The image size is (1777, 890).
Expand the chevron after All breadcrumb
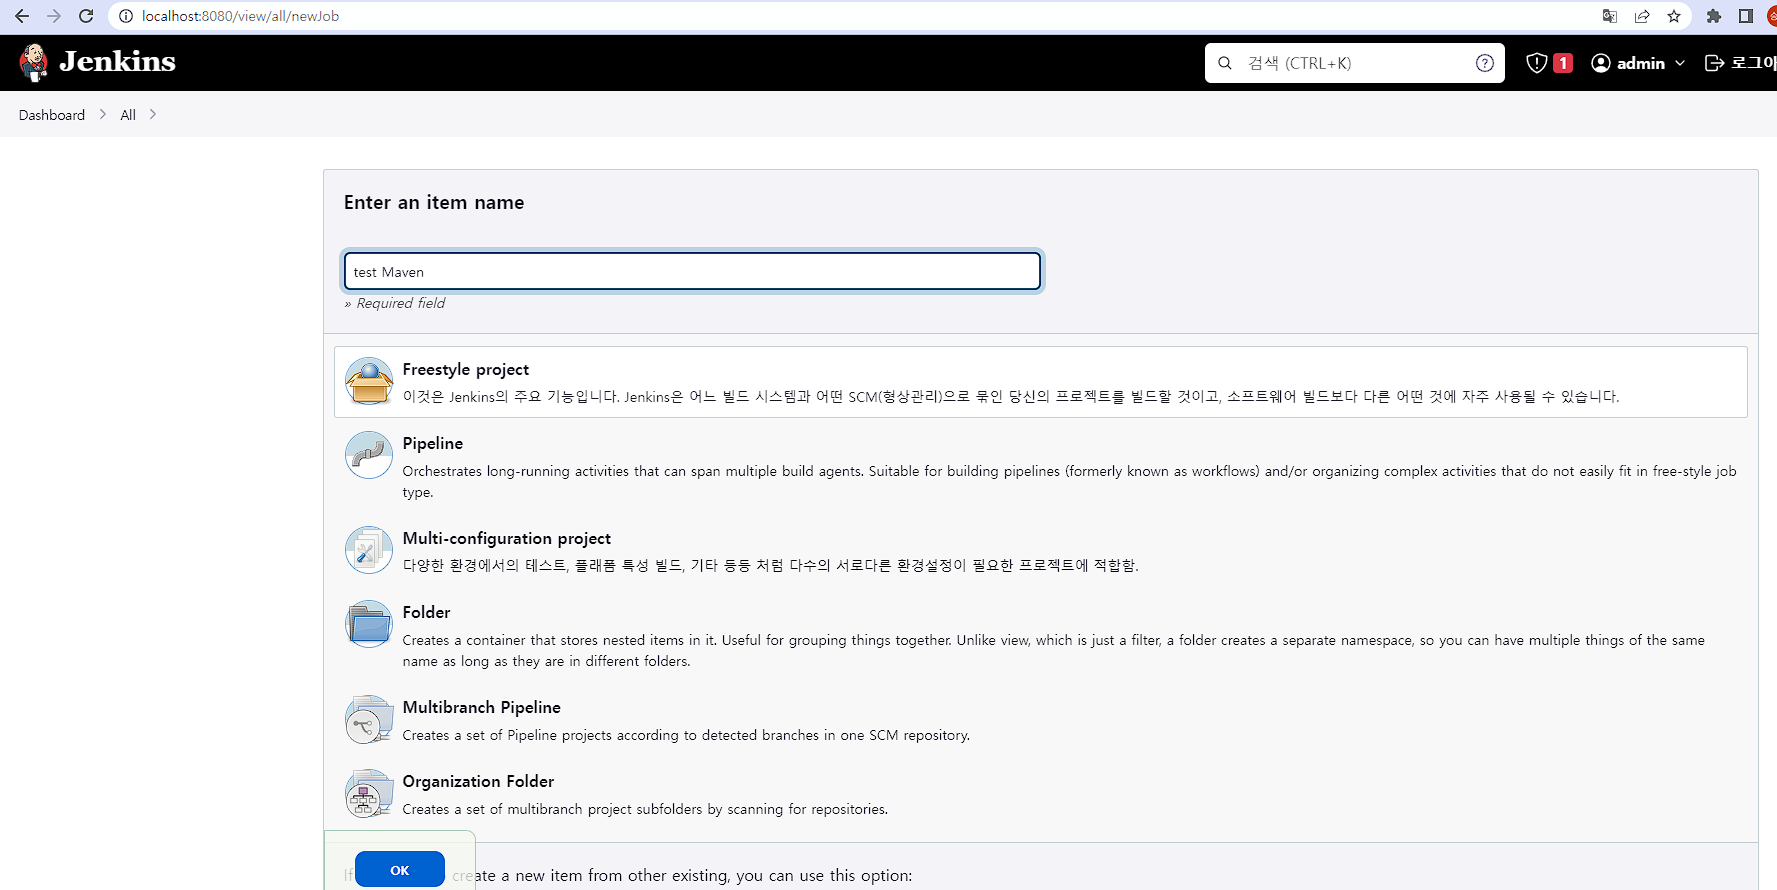[152, 114]
